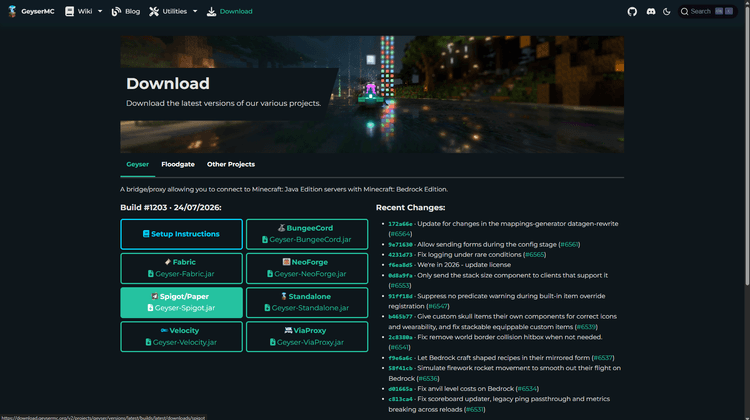Click the Velocity platform icon
Viewport: 750px width, 420px height.
tap(164, 331)
